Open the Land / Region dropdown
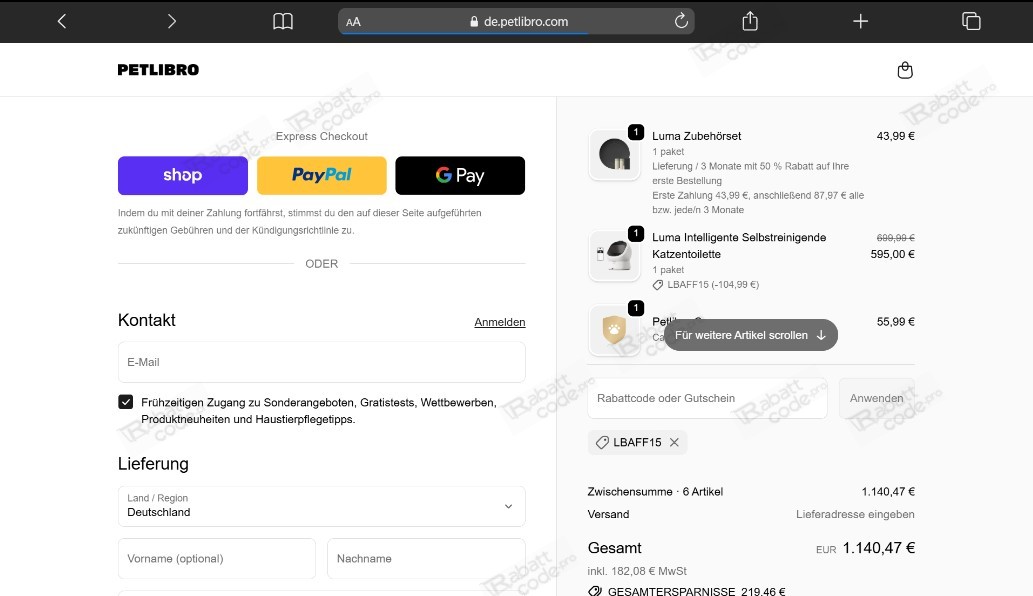The image size is (1033, 596). [321, 506]
